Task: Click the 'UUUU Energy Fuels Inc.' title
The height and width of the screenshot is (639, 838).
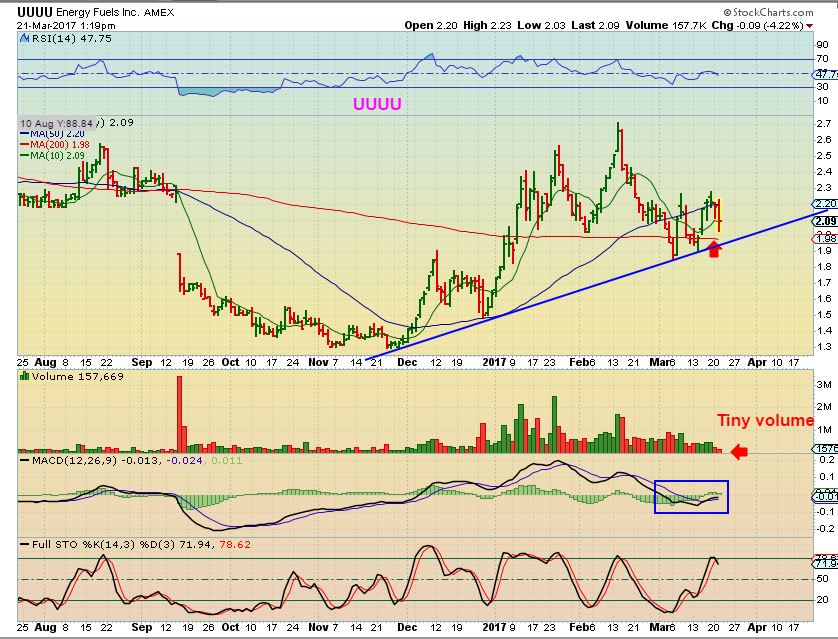Action: 79,12
